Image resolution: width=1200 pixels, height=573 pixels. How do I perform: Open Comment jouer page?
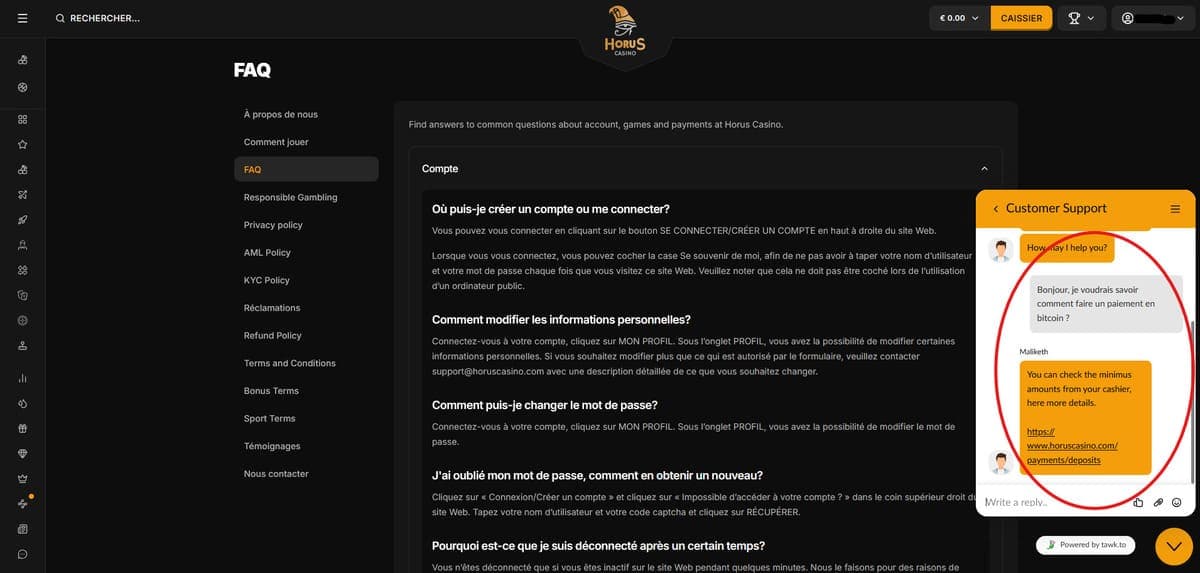tap(276, 142)
